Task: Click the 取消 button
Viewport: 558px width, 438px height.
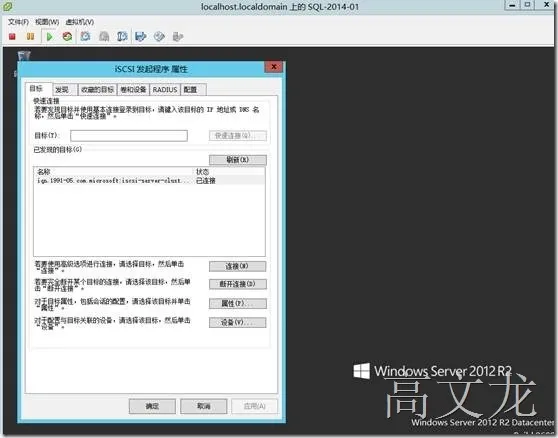Action: point(204,406)
